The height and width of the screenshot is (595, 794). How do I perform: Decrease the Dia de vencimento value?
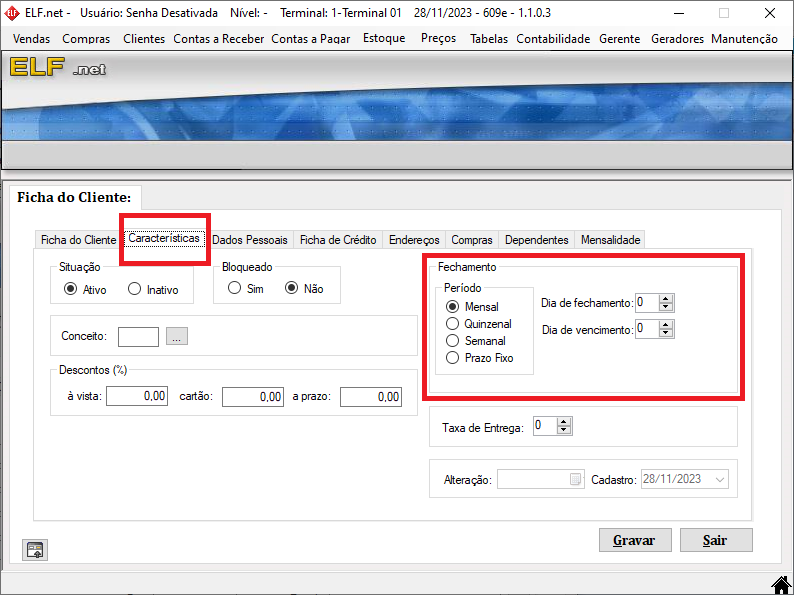pyautogui.click(x=666, y=333)
